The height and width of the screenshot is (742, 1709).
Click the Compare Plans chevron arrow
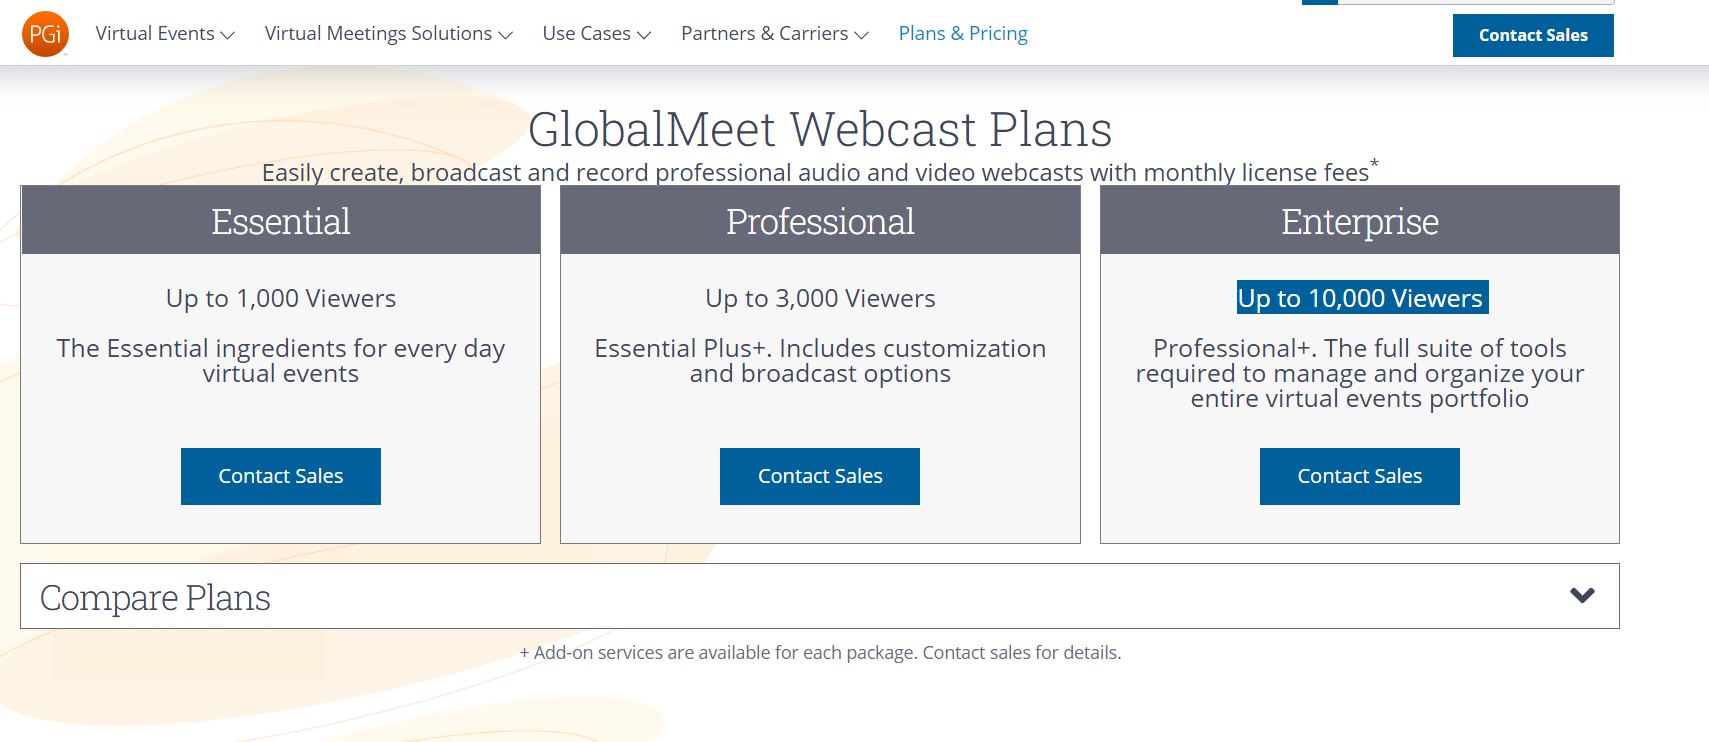click(x=1582, y=595)
